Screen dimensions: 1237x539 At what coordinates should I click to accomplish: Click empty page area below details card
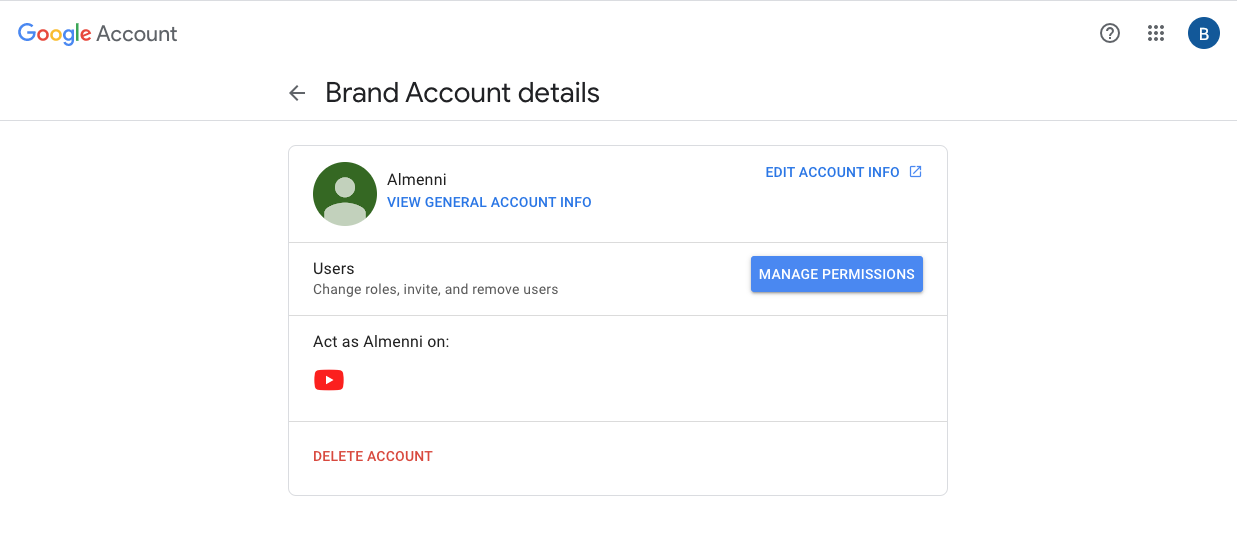[x=618, y=518]
